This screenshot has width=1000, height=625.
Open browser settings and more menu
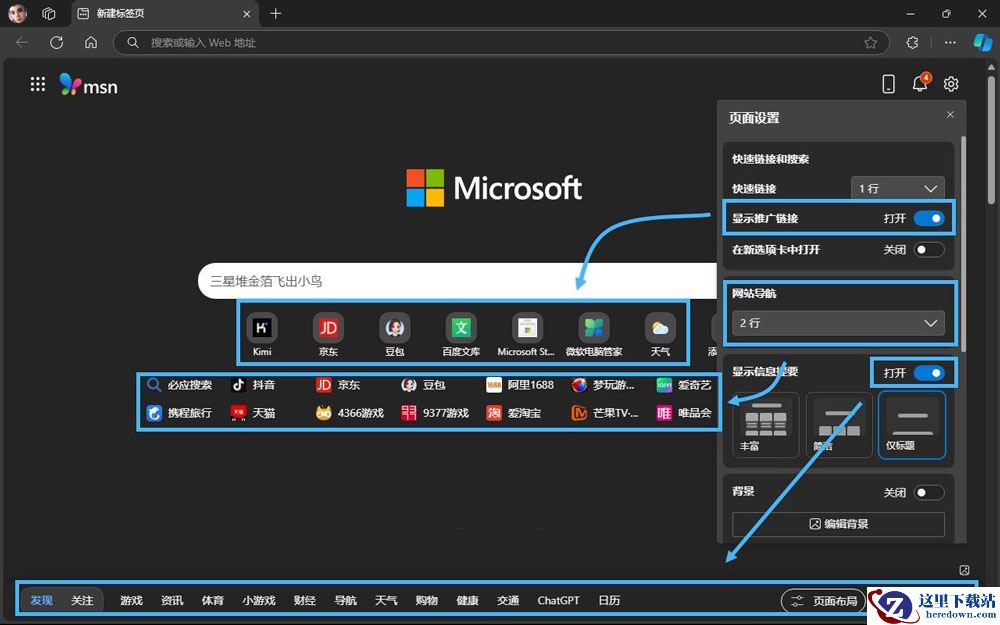tap(950, 43)
